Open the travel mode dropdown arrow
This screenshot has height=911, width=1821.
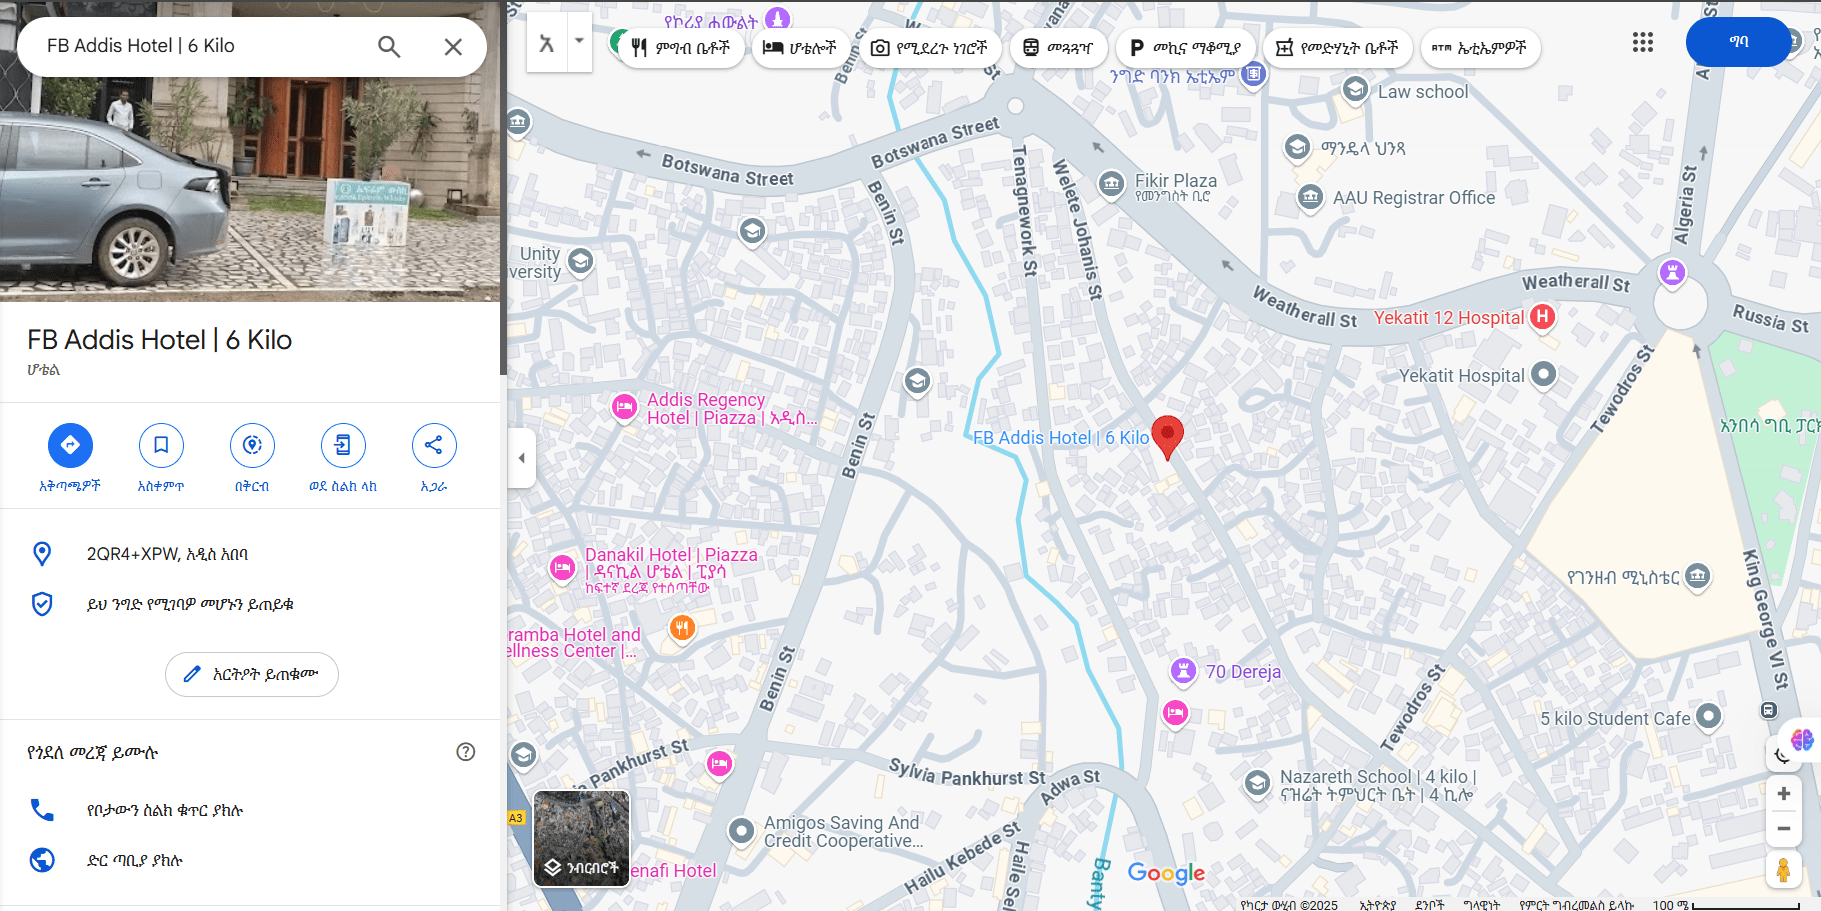click(579, 42)
